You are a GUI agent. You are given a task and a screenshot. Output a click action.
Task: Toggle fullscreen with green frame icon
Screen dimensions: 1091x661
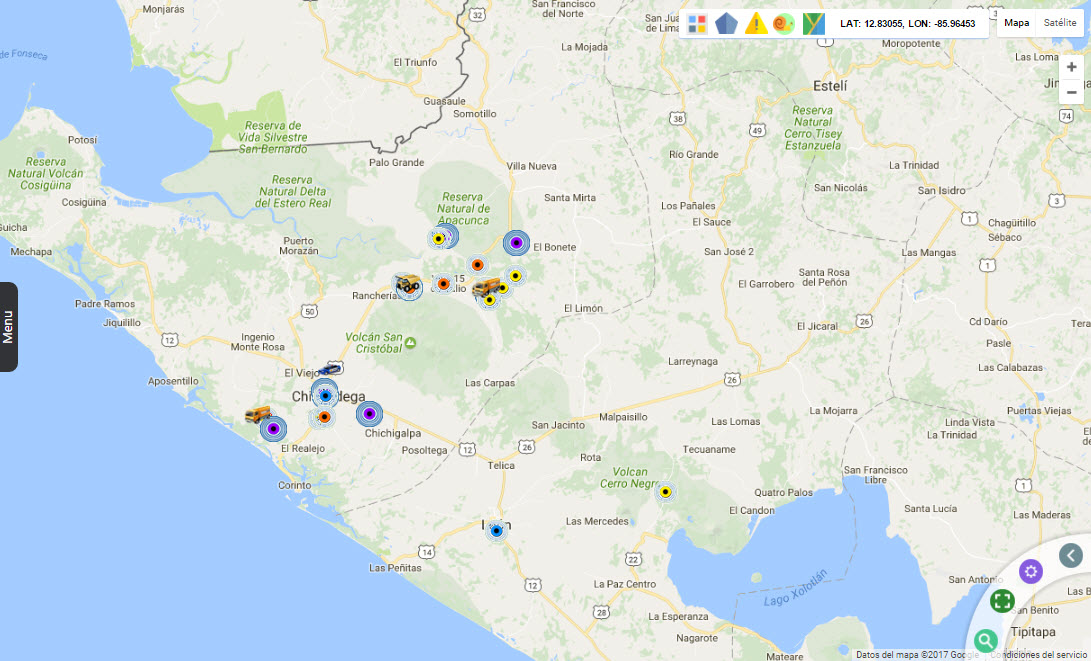1002,600
